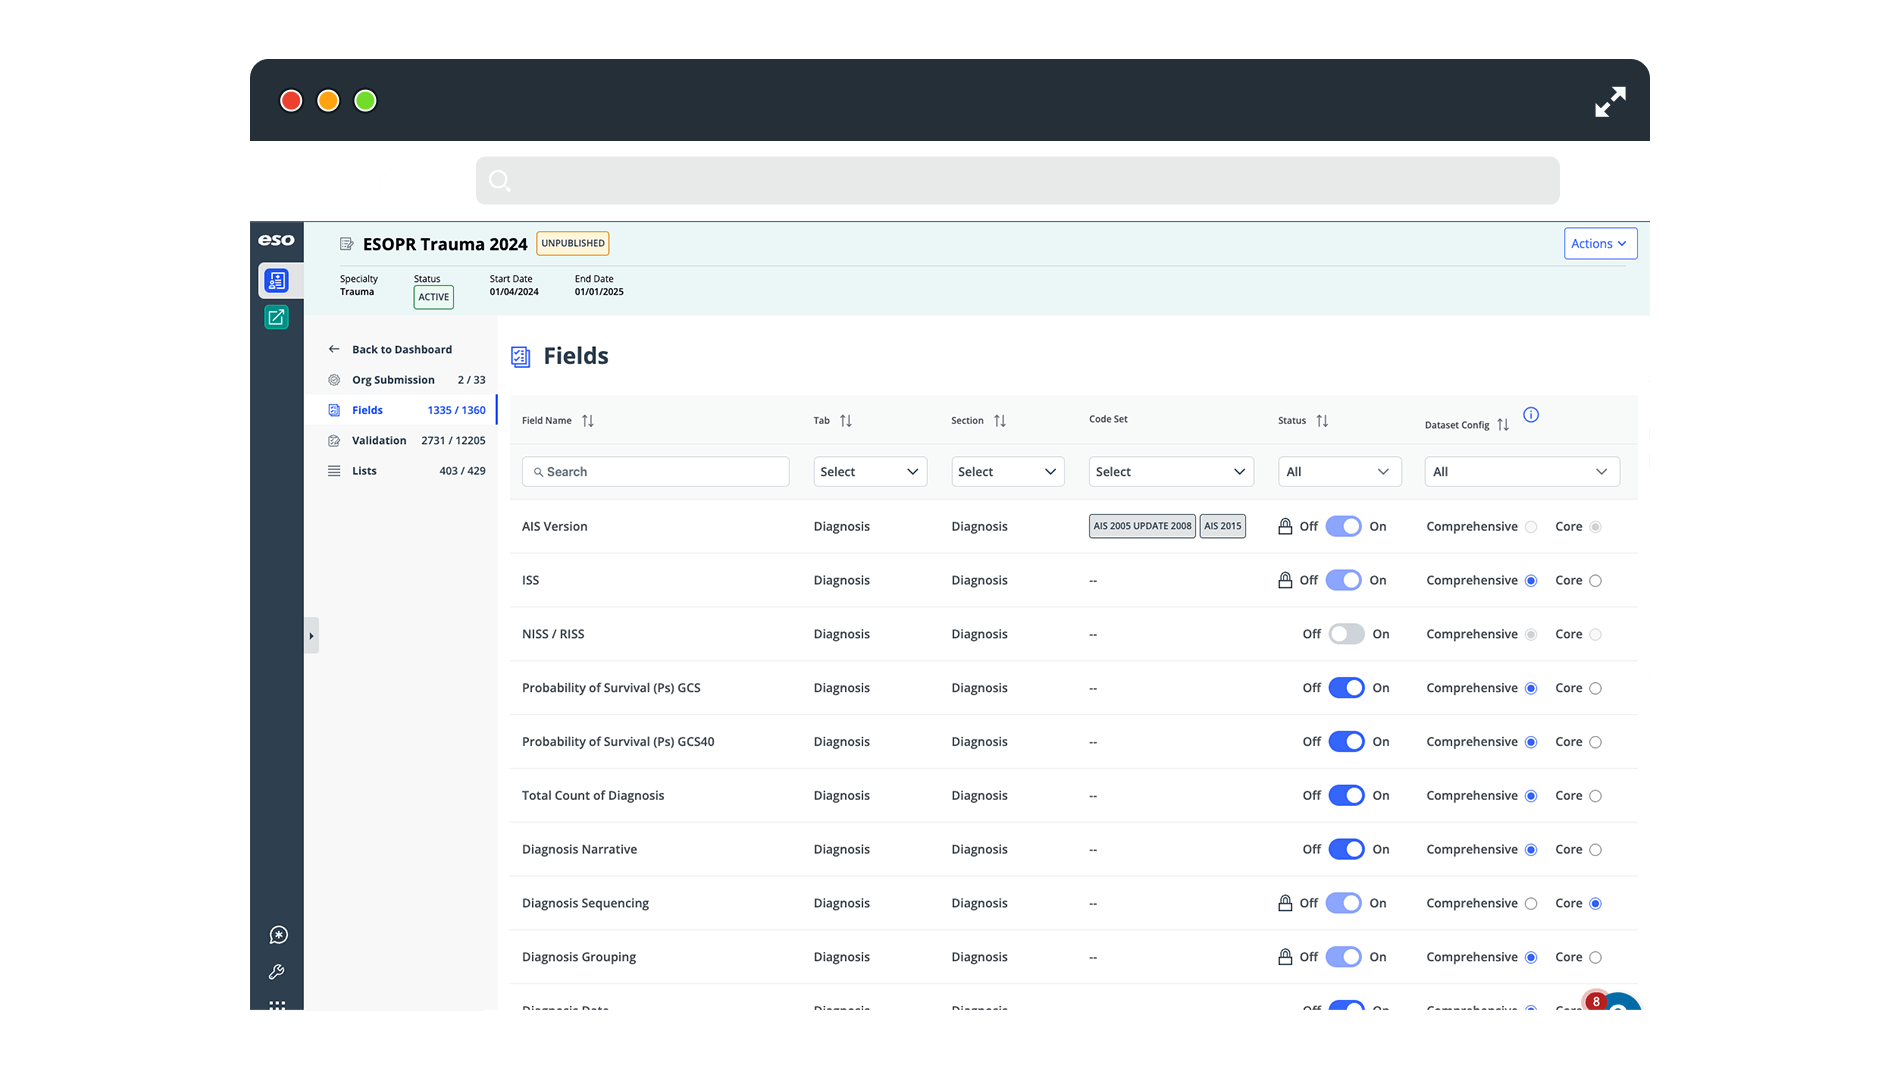Click the Lists icon in left nav

334,471
